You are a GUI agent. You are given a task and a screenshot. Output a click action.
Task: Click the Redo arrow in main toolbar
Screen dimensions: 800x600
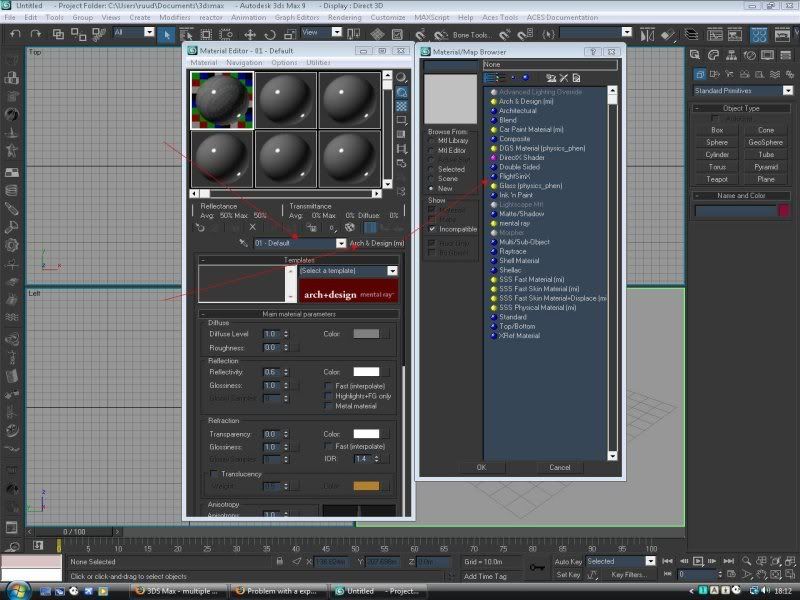tap(35, 34)
